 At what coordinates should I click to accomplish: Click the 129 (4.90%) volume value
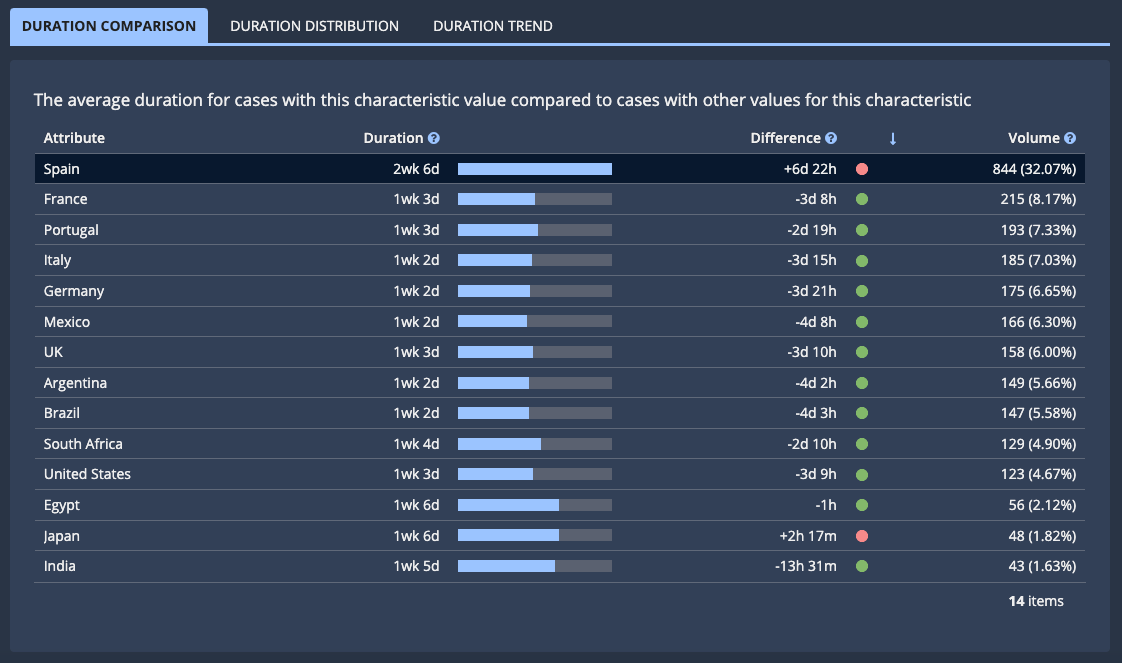tap(1038, 443)
